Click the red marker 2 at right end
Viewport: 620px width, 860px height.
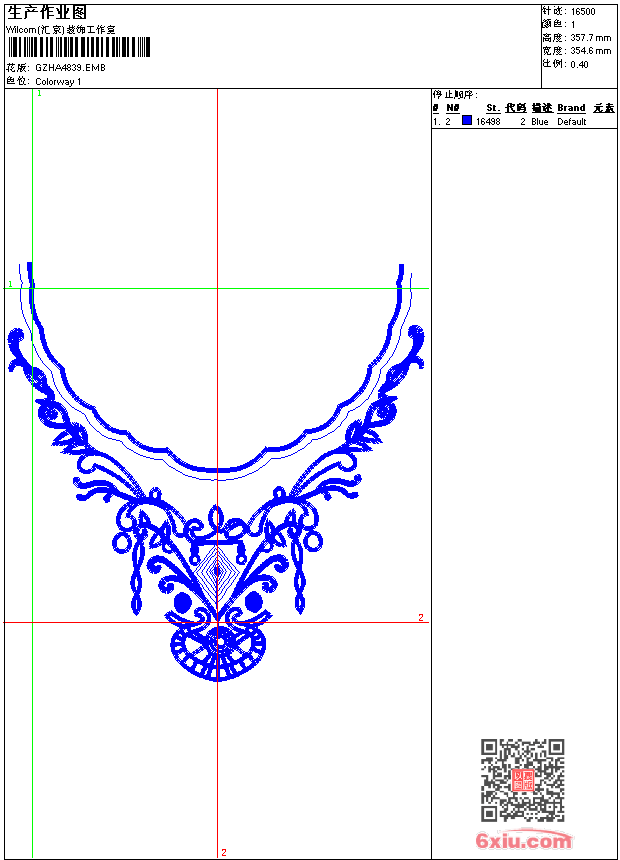421,617
